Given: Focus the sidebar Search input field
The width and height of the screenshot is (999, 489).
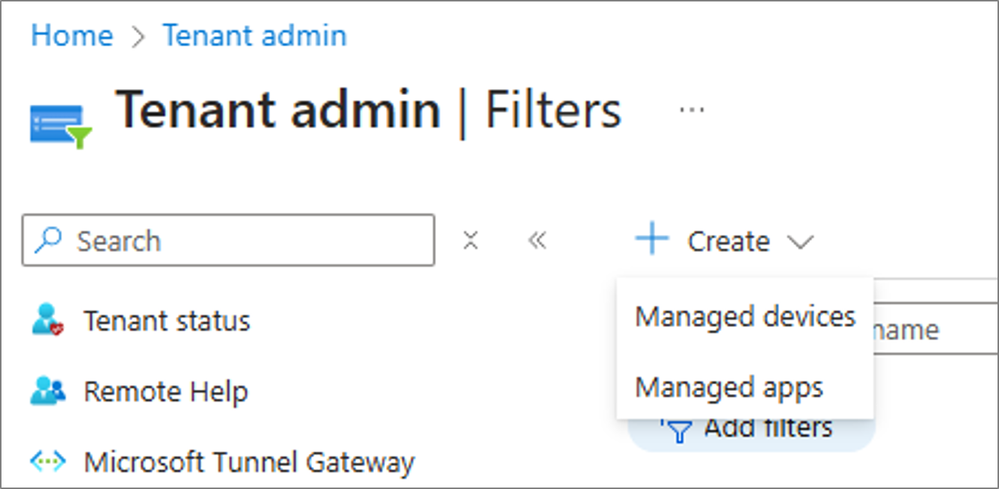Looking at the screenshot, I should [228, 240].
